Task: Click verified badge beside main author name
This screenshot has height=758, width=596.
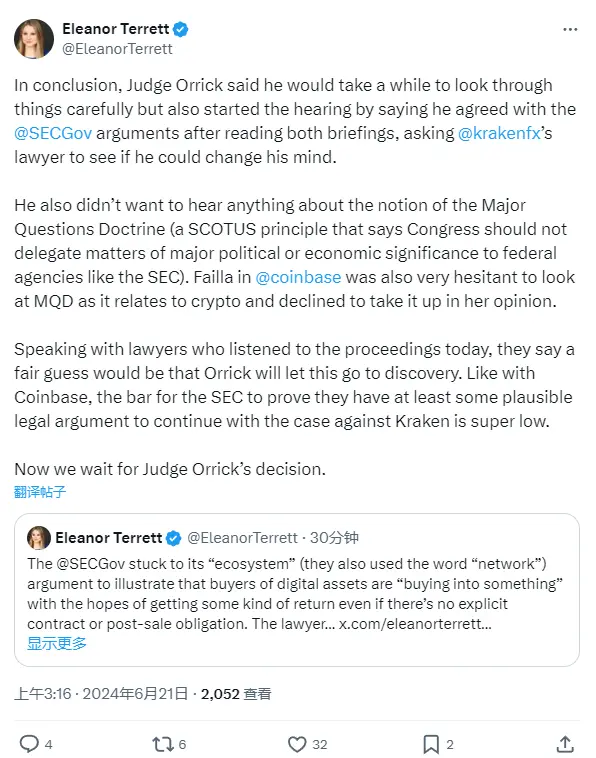Action: [x=181, y=29]
